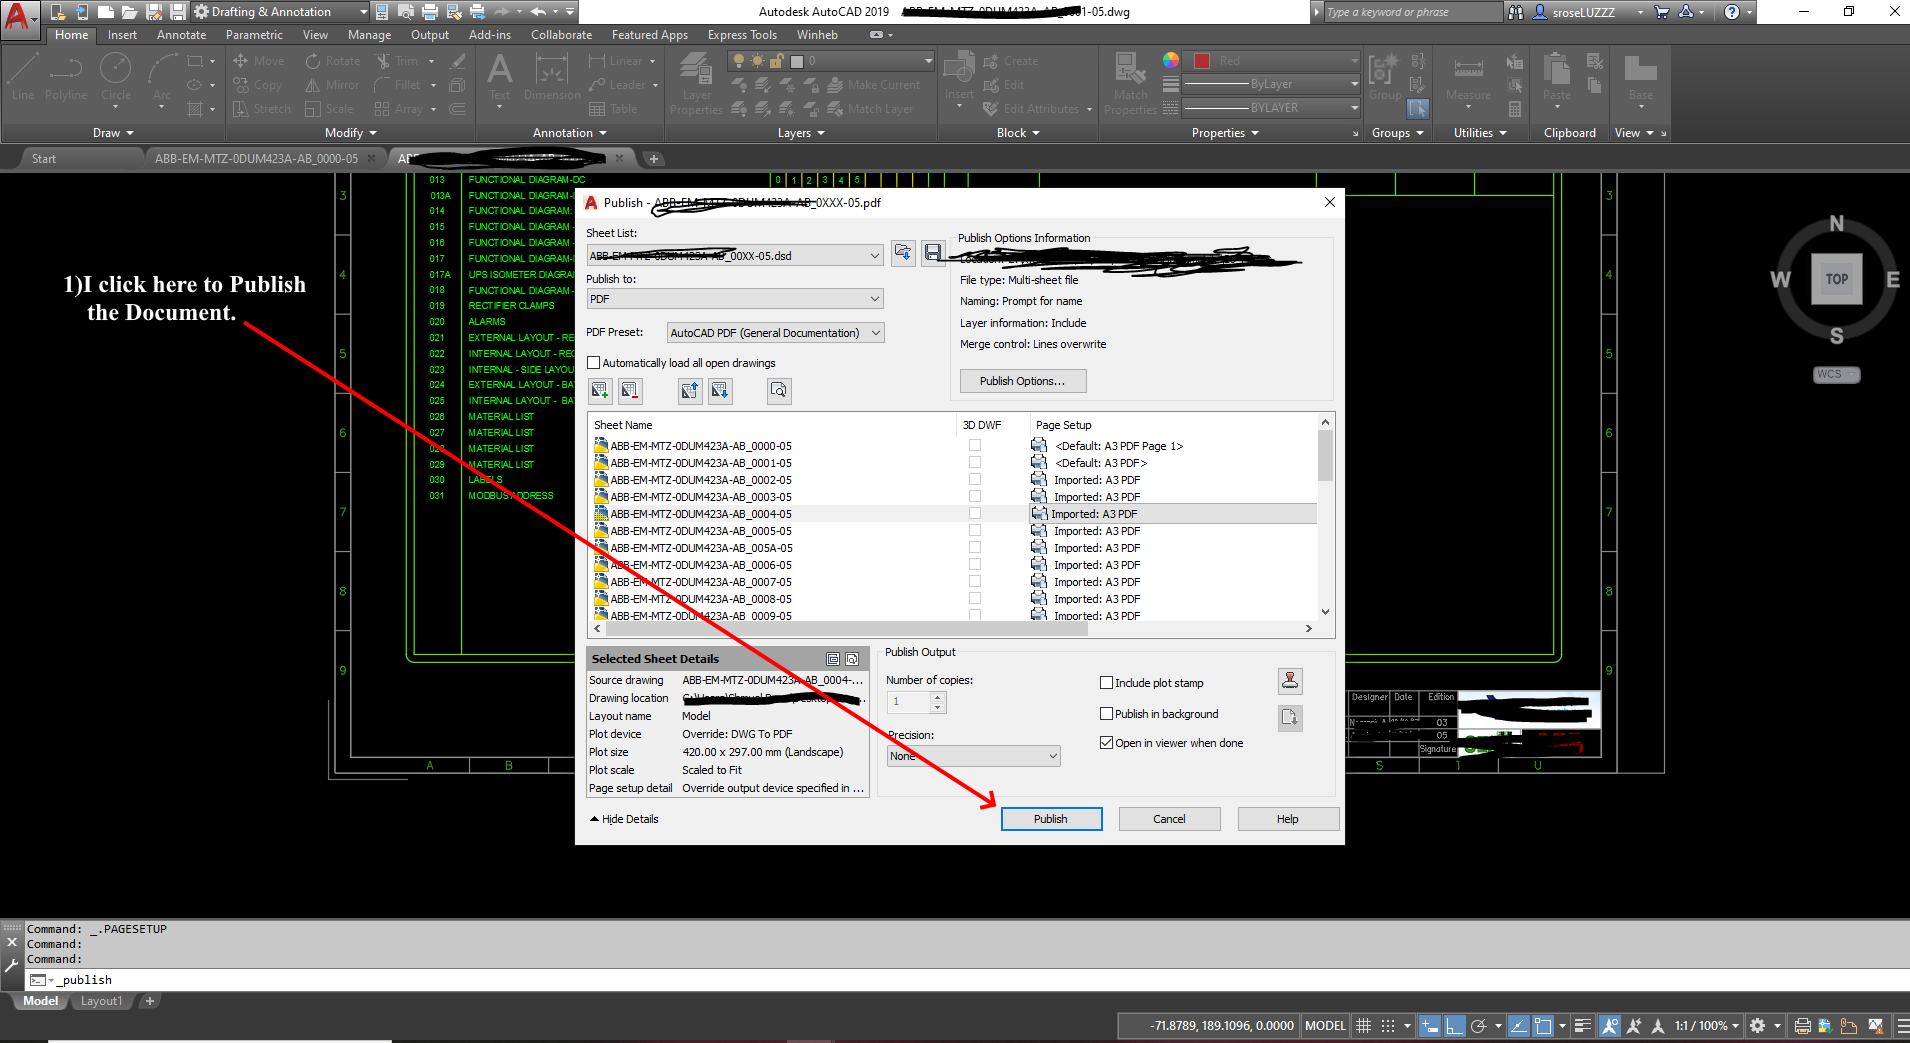Enable Automatically load all open drawings
This screenshot has width=1910, height=1043.
593,362
